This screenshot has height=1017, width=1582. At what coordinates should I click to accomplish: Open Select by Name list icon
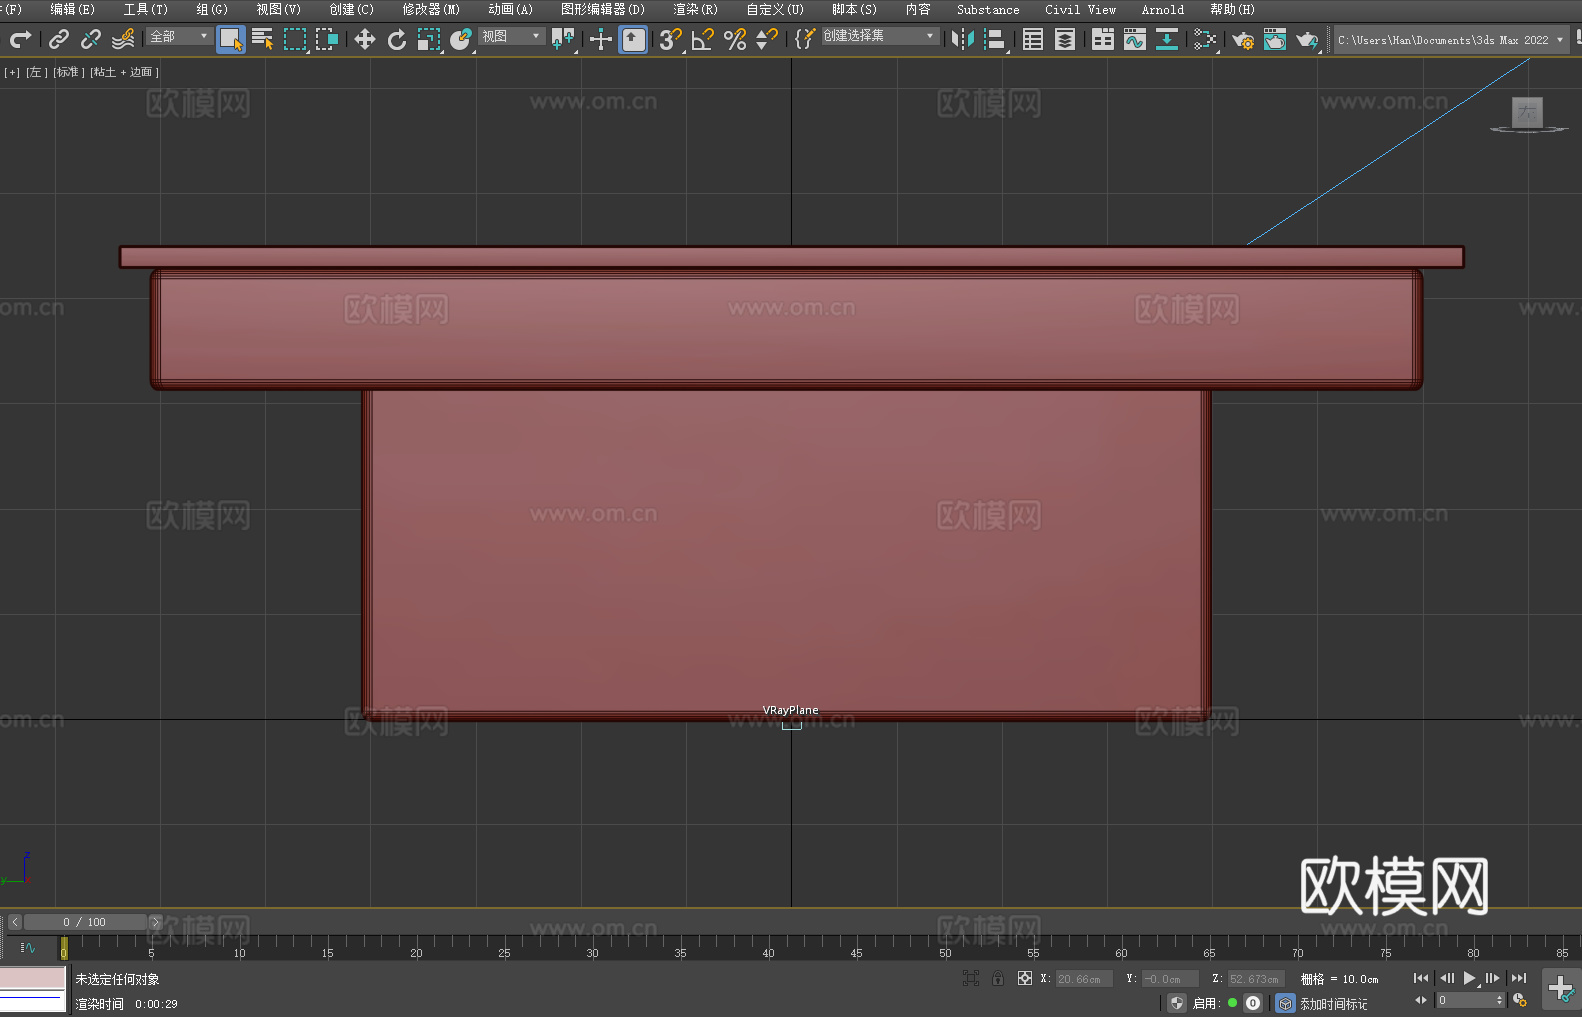(263, 39)
